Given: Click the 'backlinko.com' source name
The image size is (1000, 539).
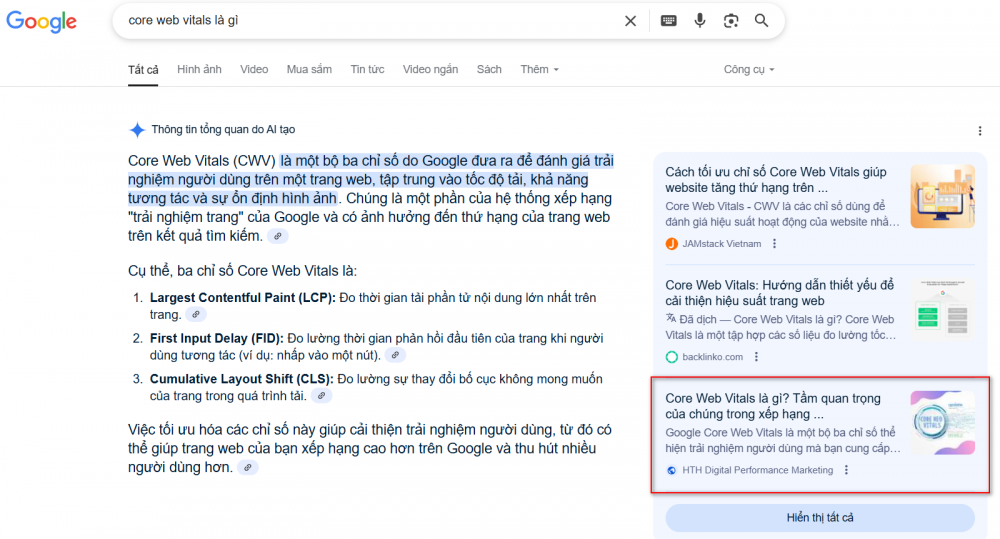Looking at the screenshot, I should [x=712, y=357].
